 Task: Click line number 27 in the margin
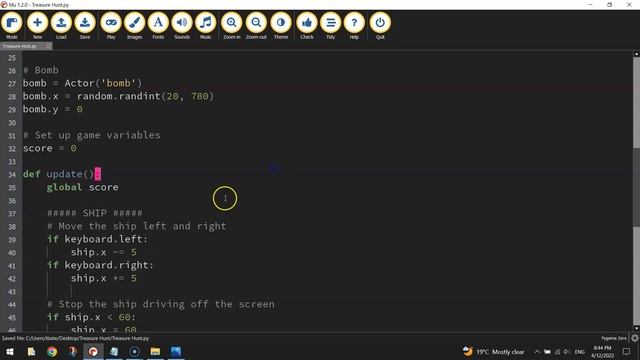click(12, 84)
